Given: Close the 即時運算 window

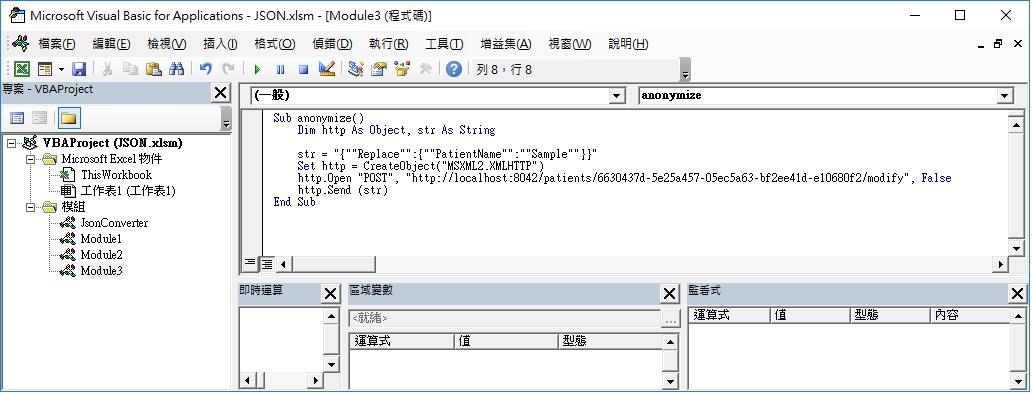Looking at the screenshot, I should [330, 294].
